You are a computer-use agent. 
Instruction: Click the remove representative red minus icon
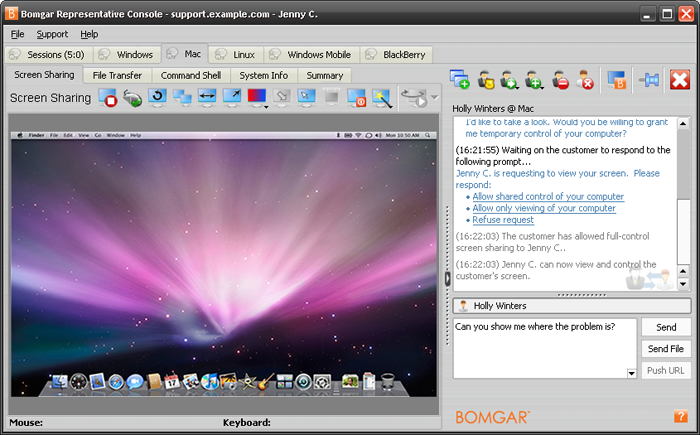pyautogui.click(x=560, y=80)
